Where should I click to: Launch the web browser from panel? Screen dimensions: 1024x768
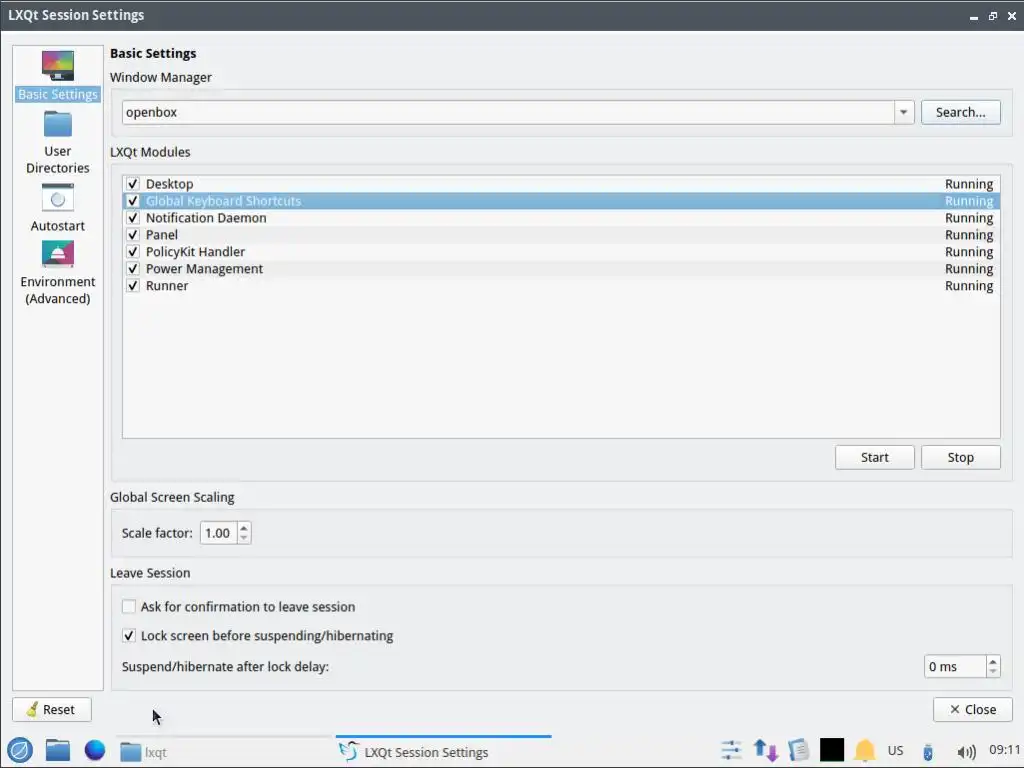pyautogui.click(x=95, y=750)
